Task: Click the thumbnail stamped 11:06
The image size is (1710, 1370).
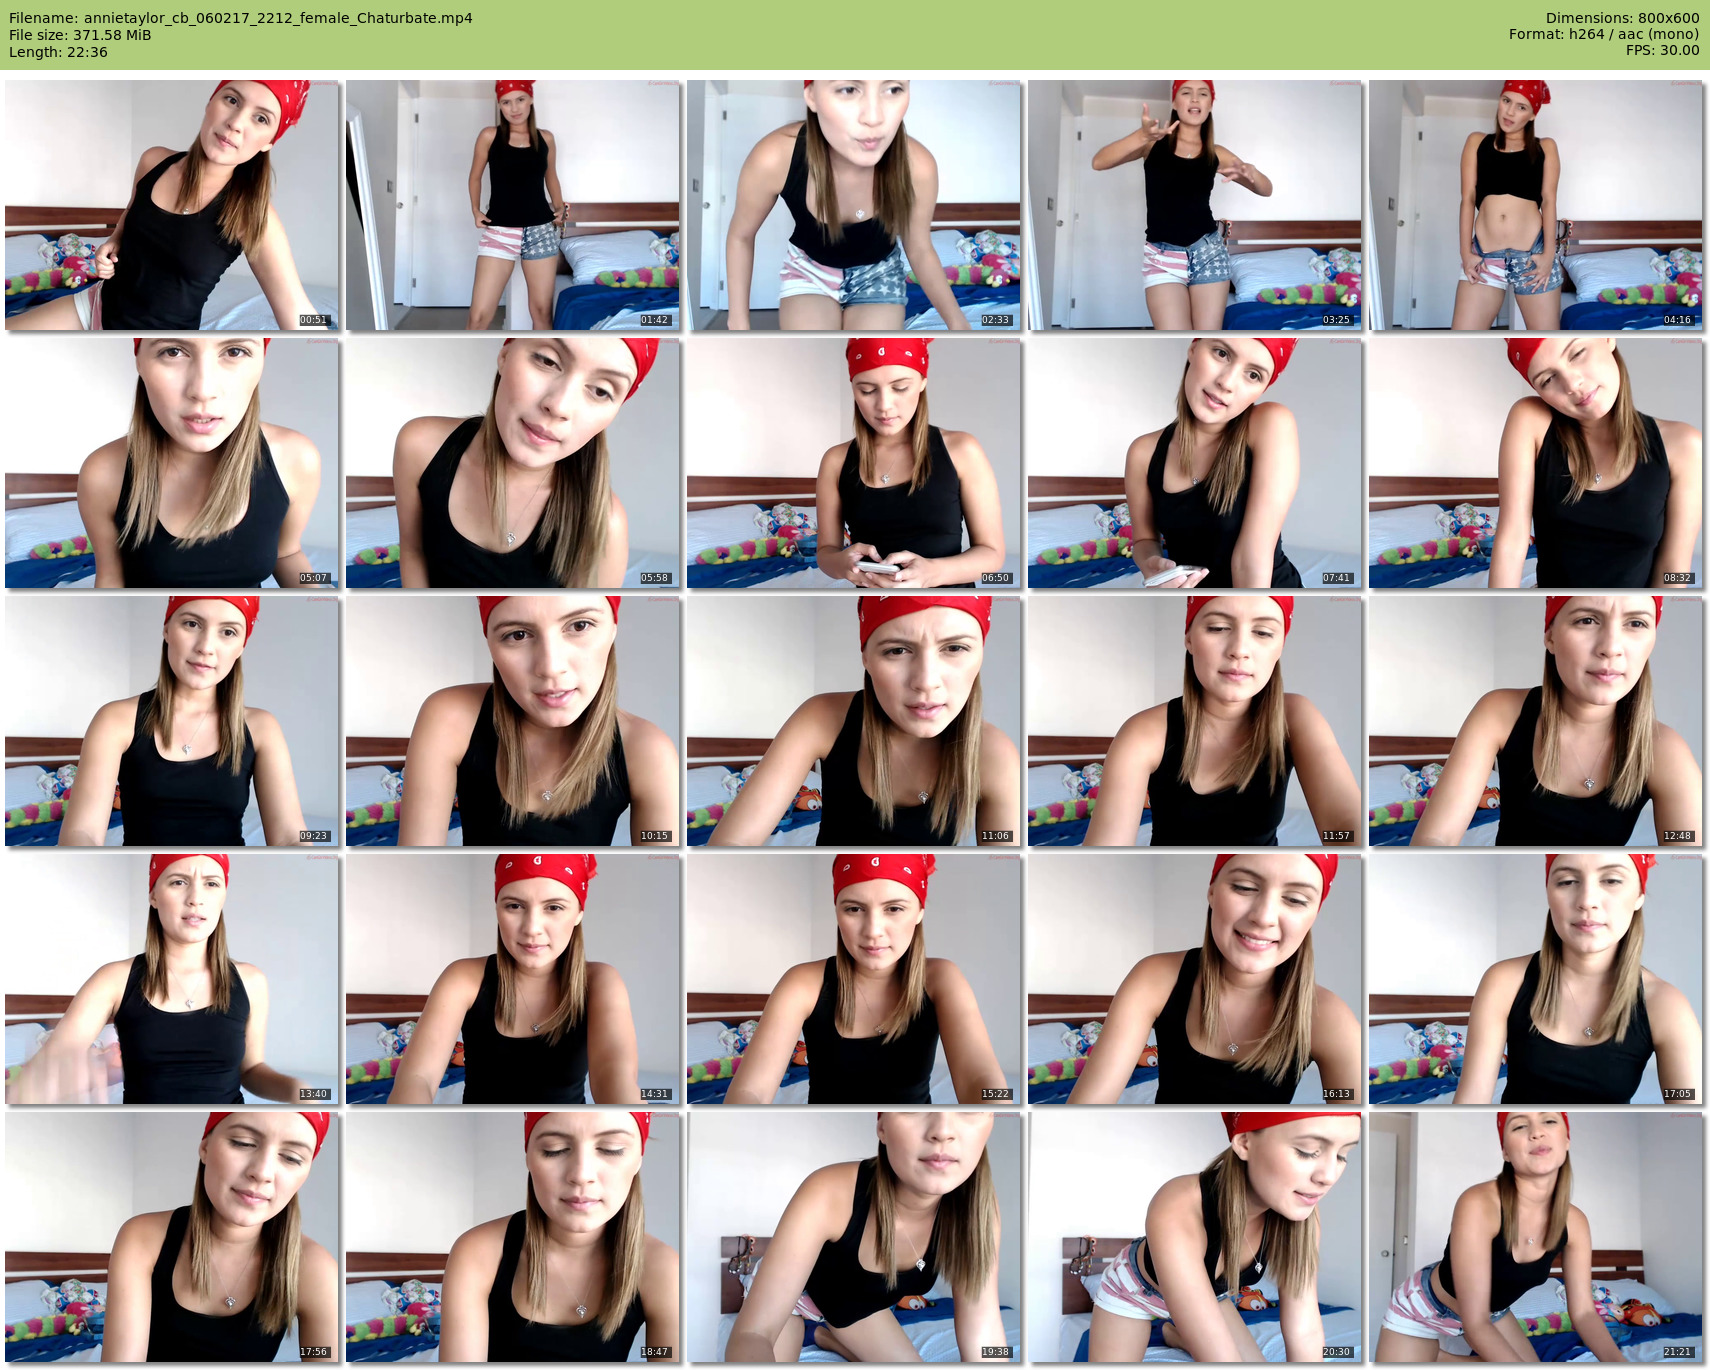Action: tap(854, 721)
